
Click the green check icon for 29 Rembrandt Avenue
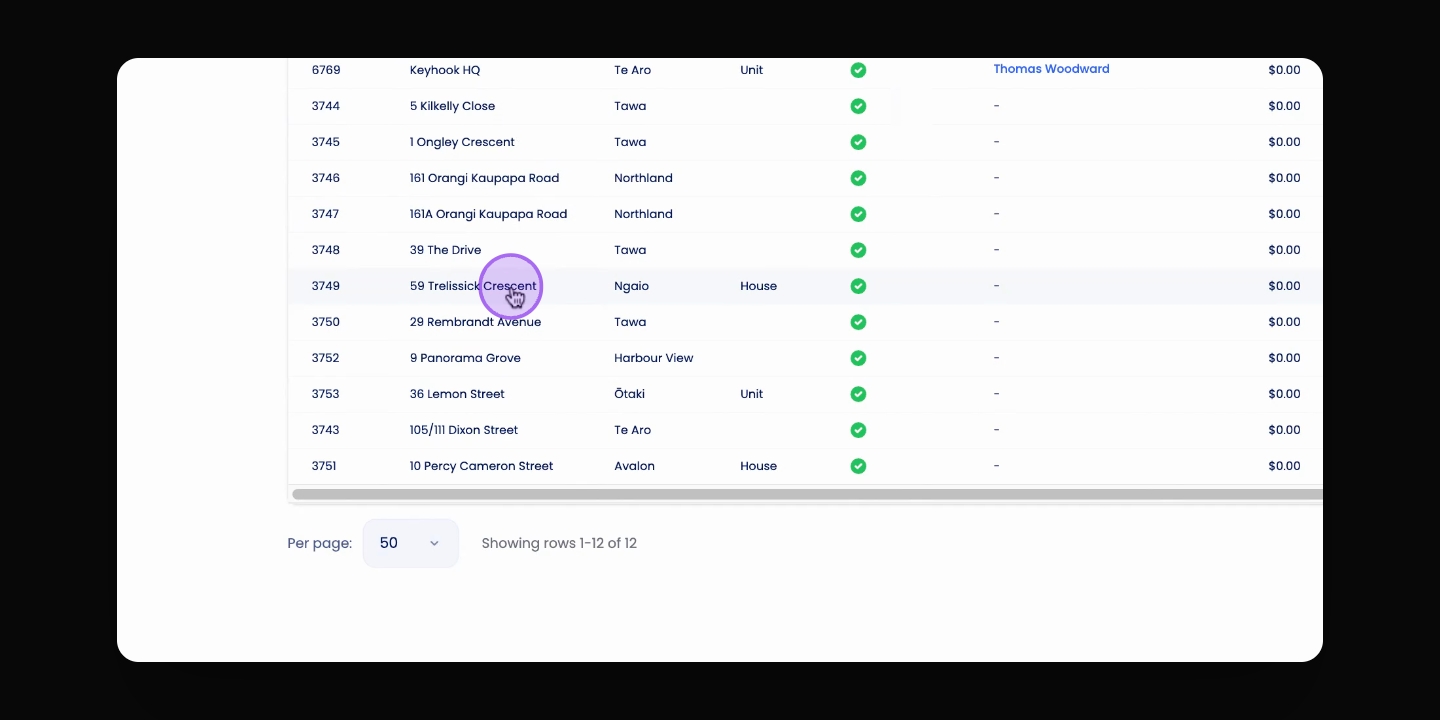click(x=858, y=322)
